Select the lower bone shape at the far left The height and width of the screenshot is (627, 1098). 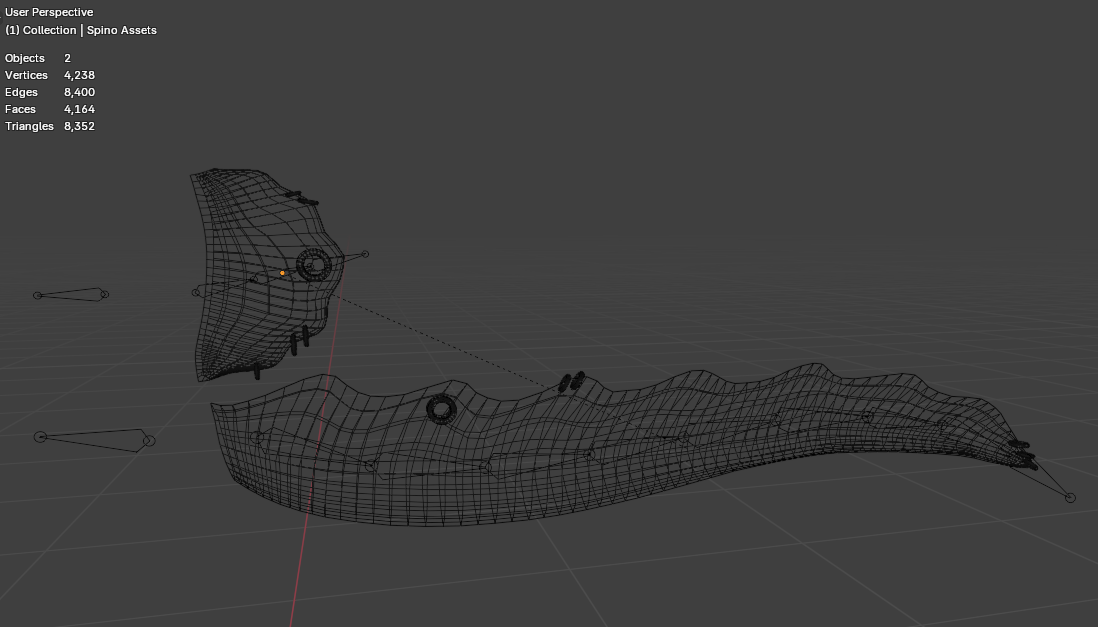pos(94,439)
